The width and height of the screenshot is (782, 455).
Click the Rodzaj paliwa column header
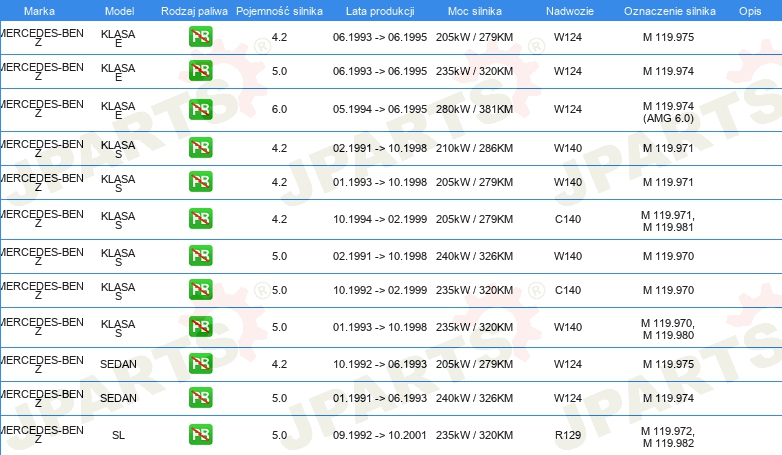pos(194,11)
